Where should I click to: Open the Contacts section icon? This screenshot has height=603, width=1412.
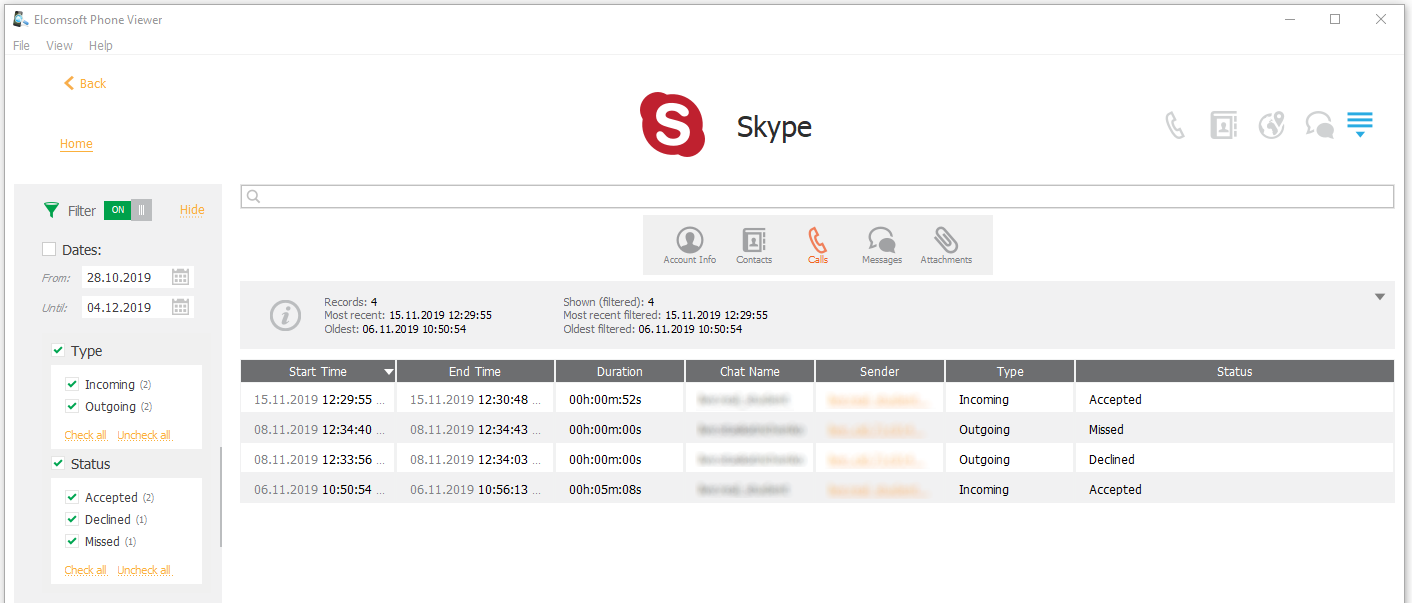tap(753, 244)
